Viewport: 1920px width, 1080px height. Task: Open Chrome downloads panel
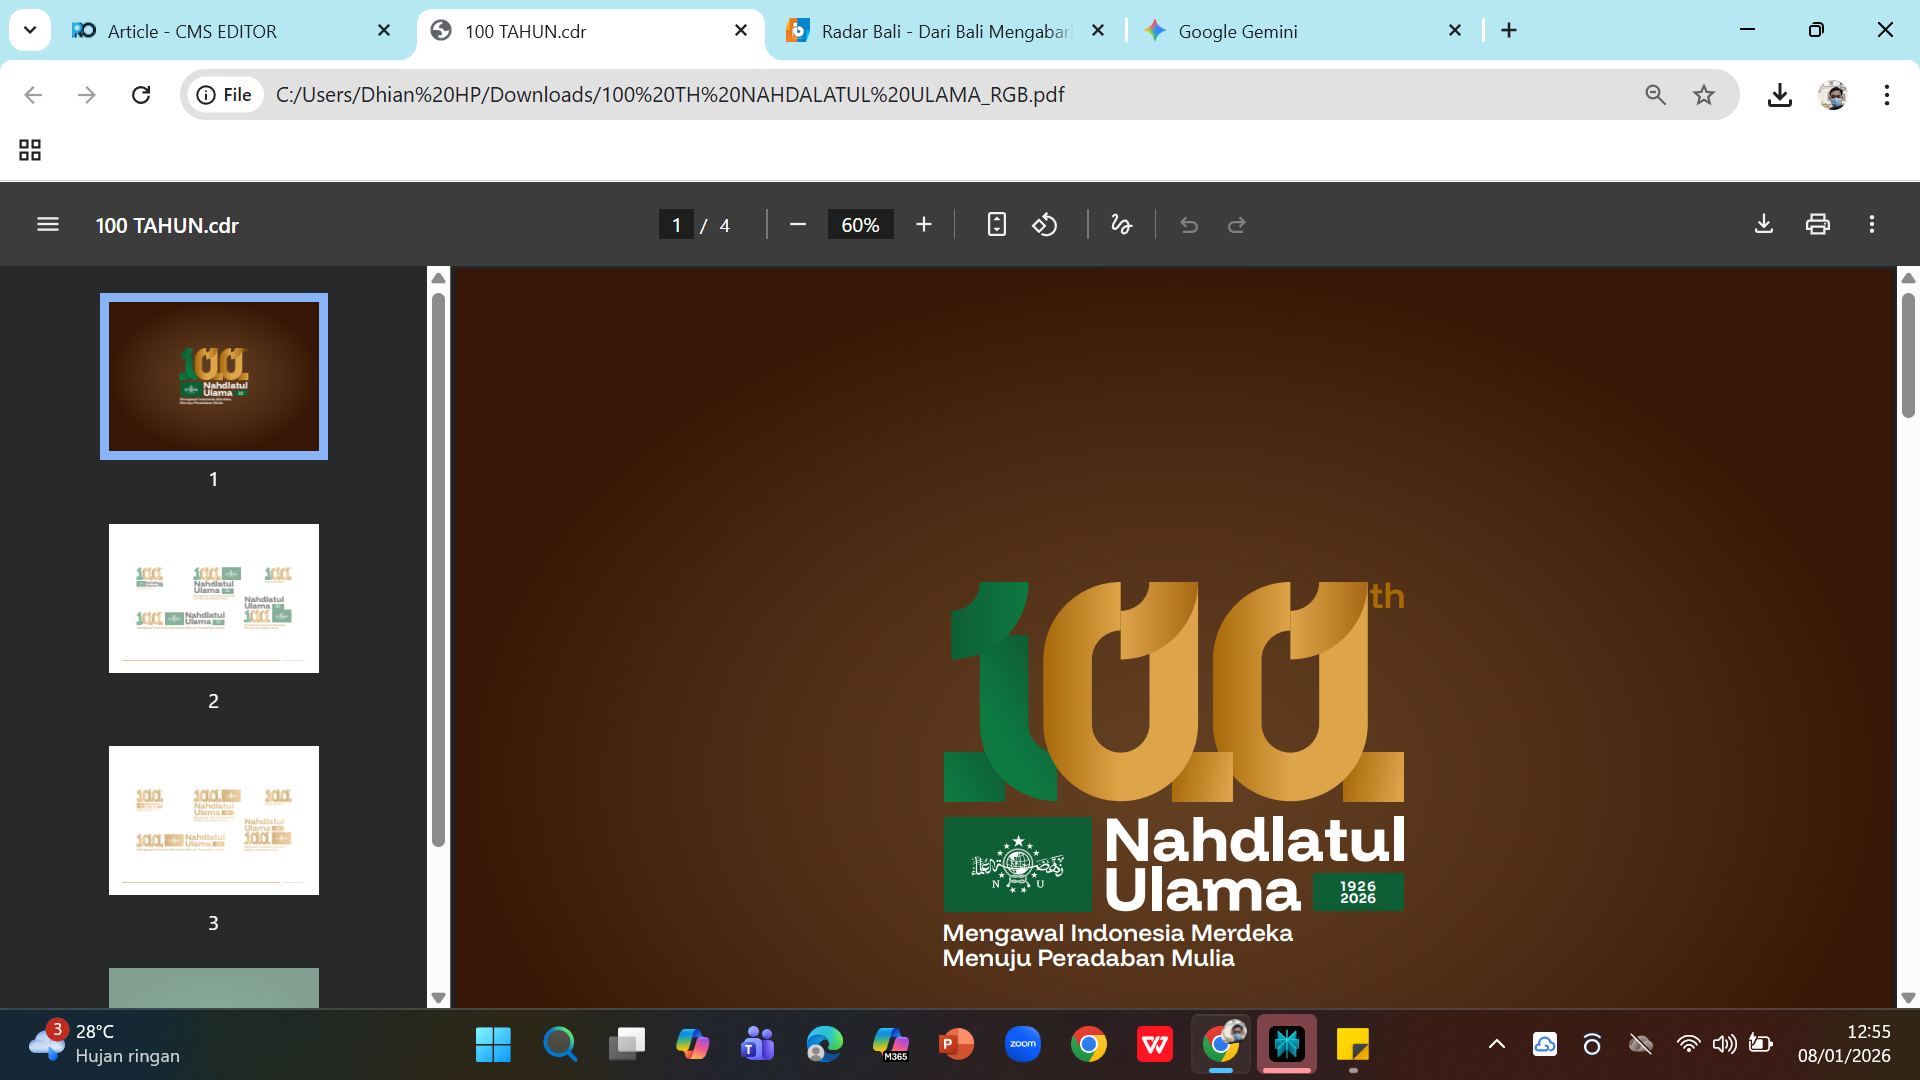[x=1780, y=95]
